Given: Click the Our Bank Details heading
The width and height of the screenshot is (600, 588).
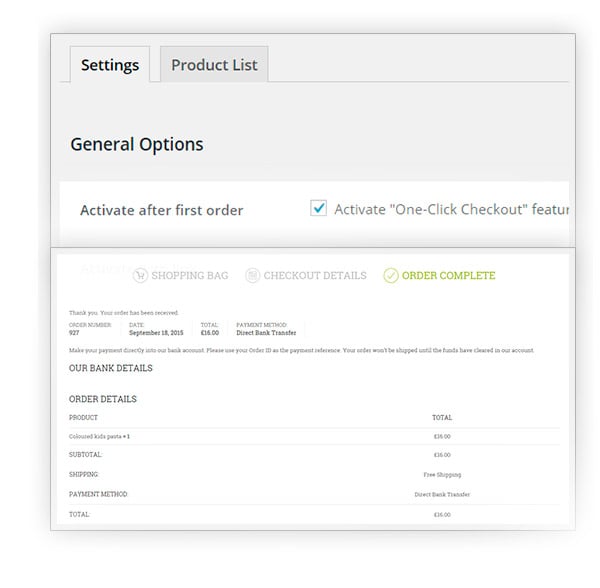Looking at the screenshot, I should click(x=111, y=368).
